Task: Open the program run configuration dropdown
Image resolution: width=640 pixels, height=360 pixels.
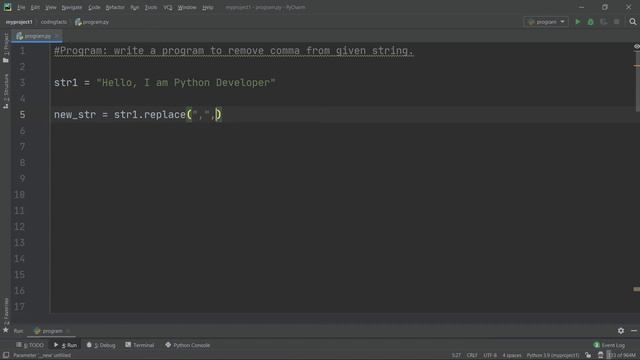Action: coord(546,22)
